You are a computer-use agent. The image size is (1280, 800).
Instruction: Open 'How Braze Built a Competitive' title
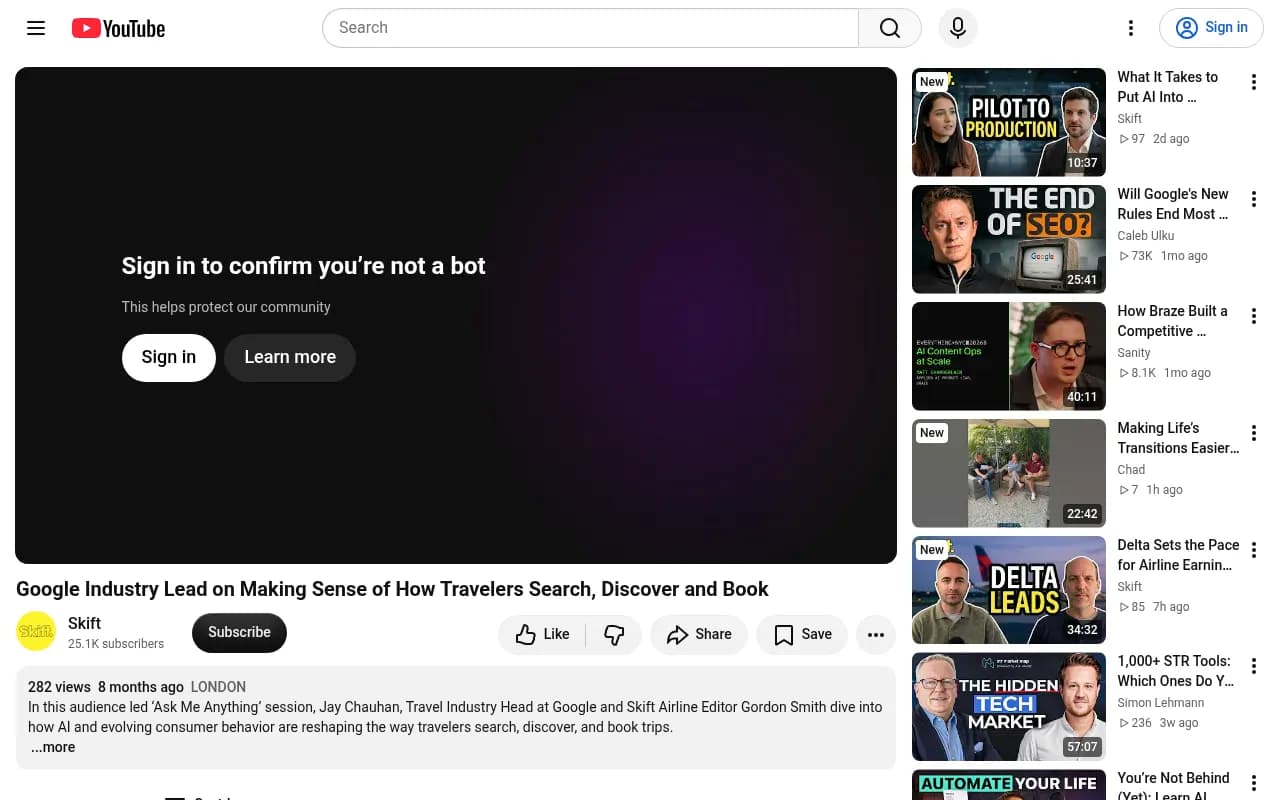[1172, 321]
